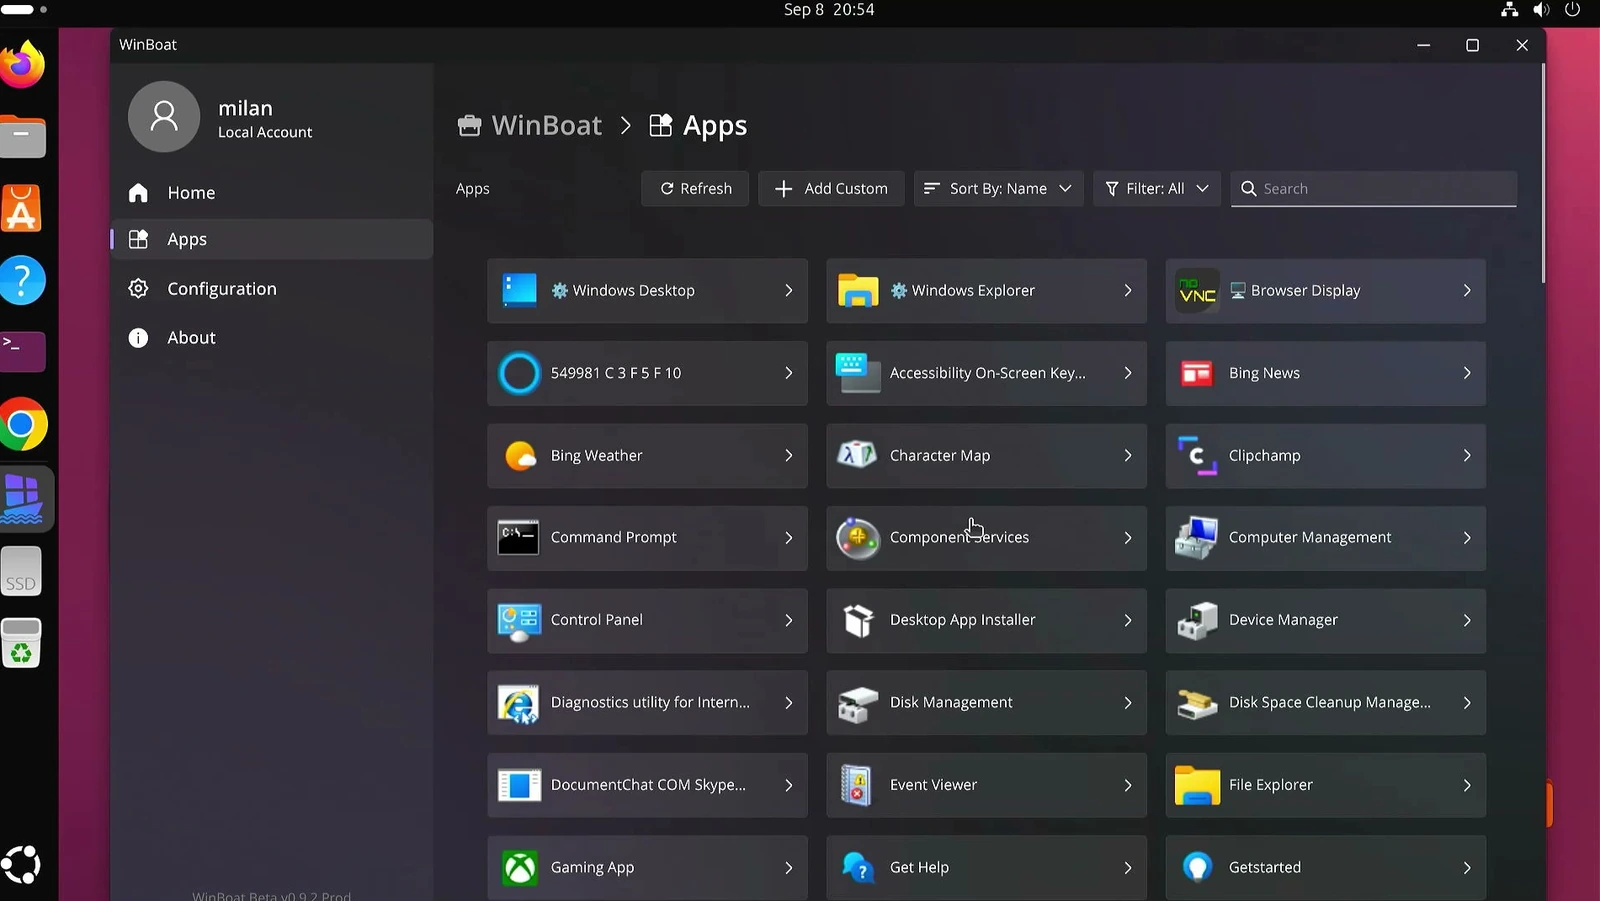Click the Search apps input field
The height and width of the screenshot is (901, 1600).
pyautogui.click(x=1374, y=188)
